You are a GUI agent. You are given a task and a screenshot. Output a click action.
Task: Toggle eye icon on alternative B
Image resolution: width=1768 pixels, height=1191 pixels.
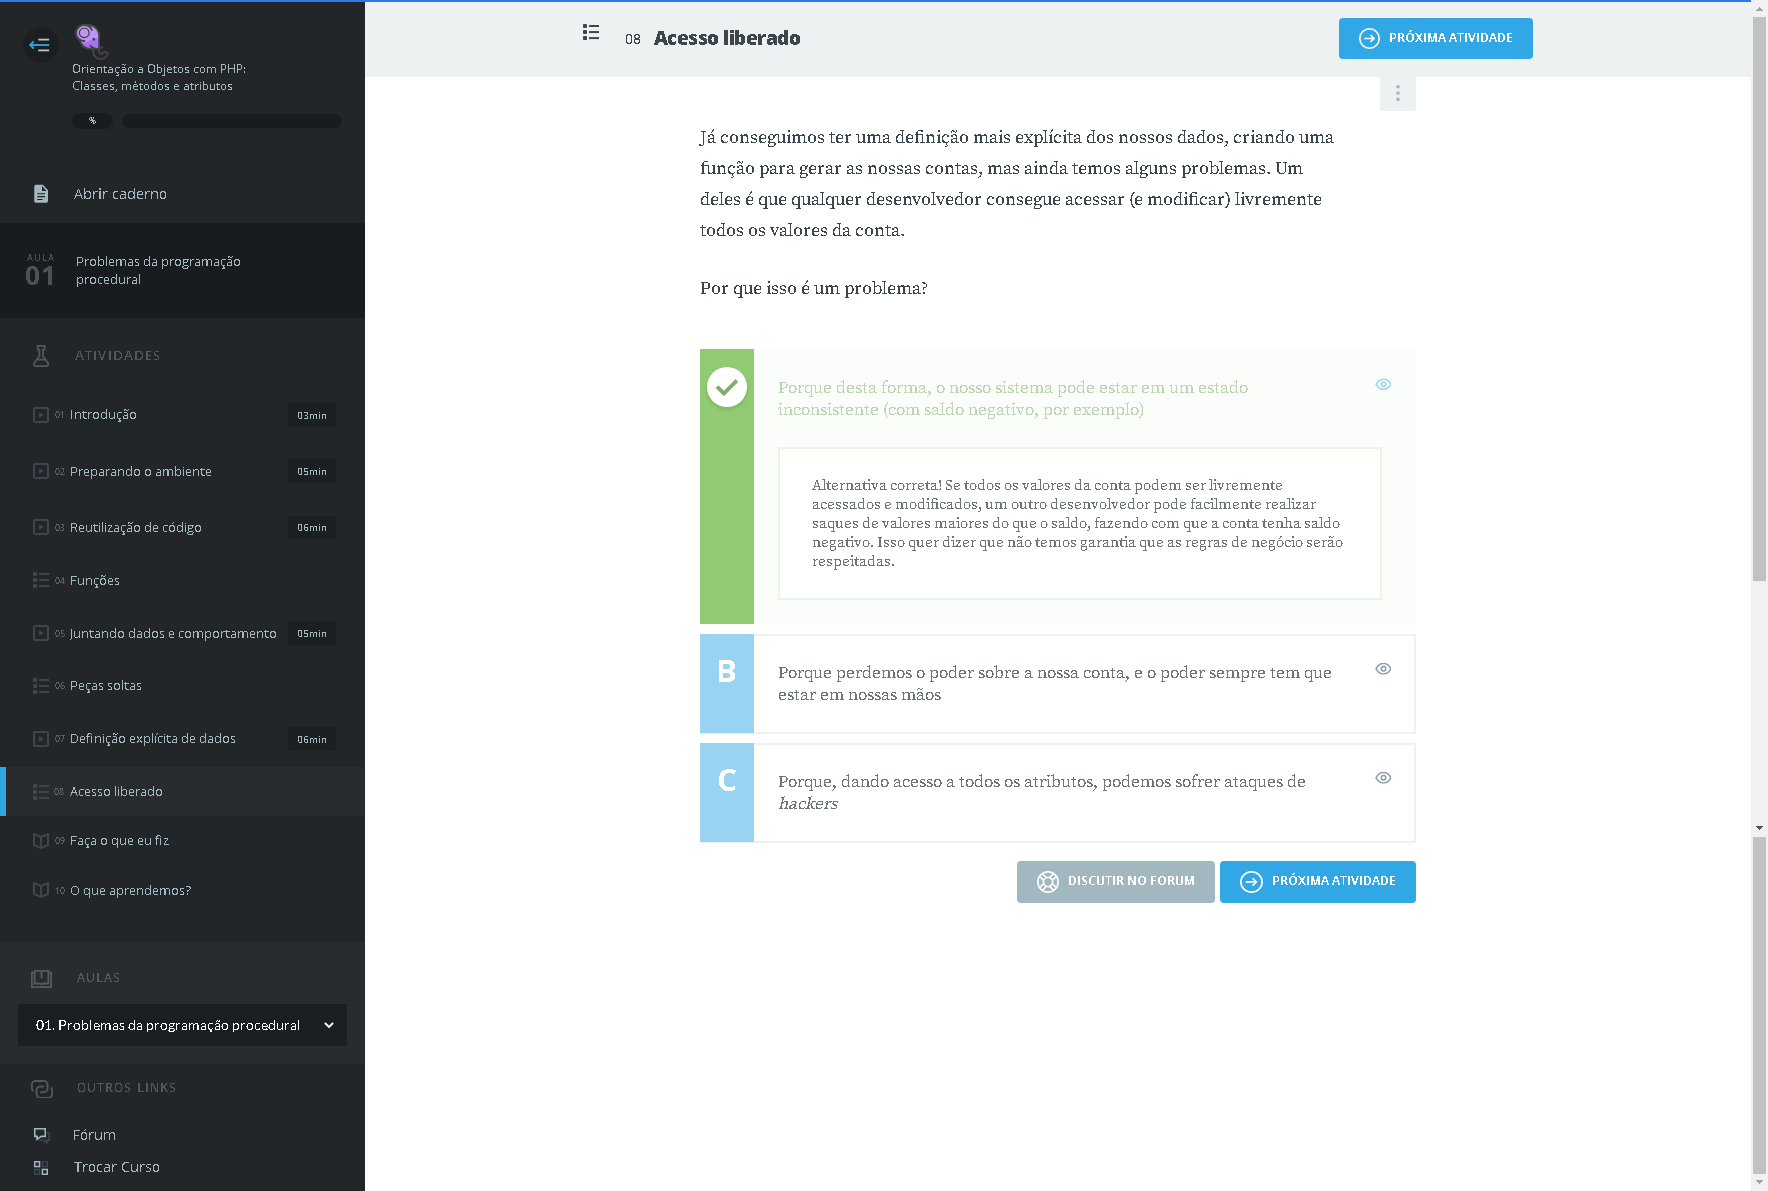[1383, 669]
